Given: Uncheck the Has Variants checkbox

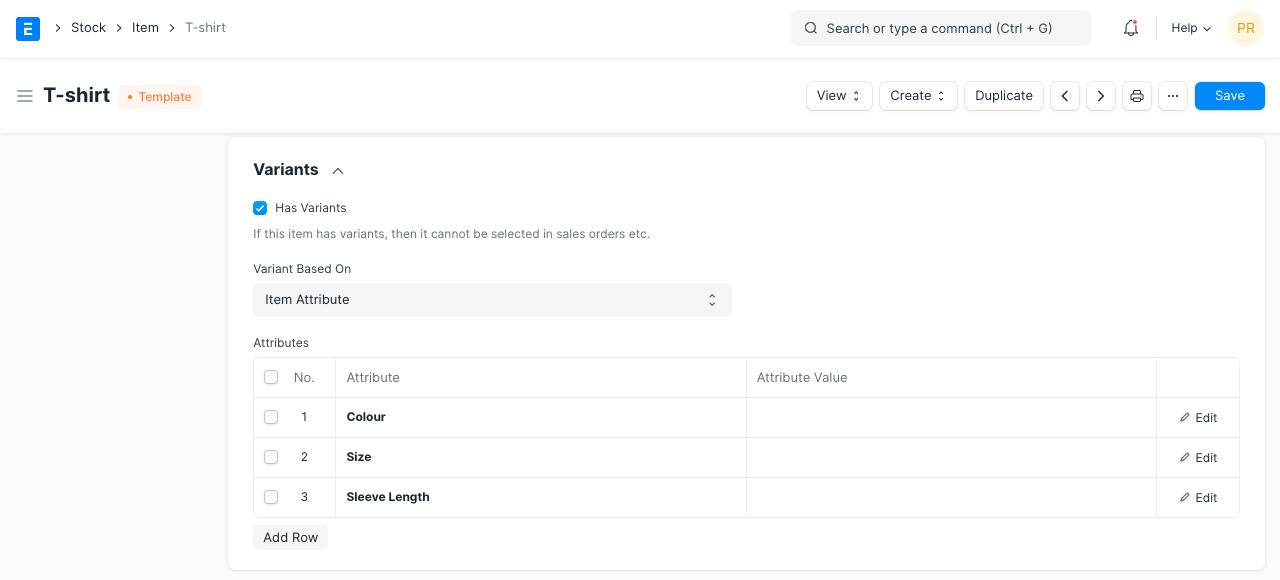Looking at the screenshot, I should point(260,208).
